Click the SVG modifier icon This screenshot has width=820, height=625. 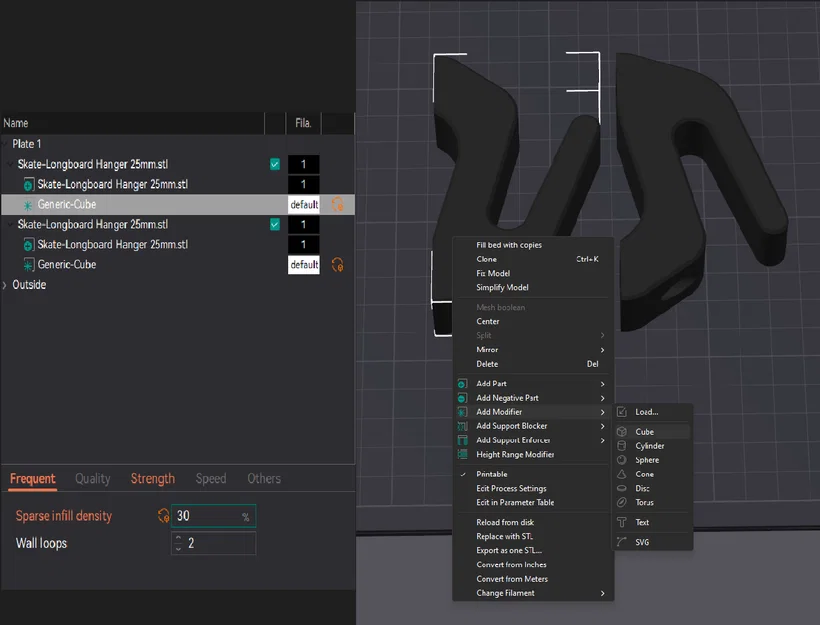[622, 542]
